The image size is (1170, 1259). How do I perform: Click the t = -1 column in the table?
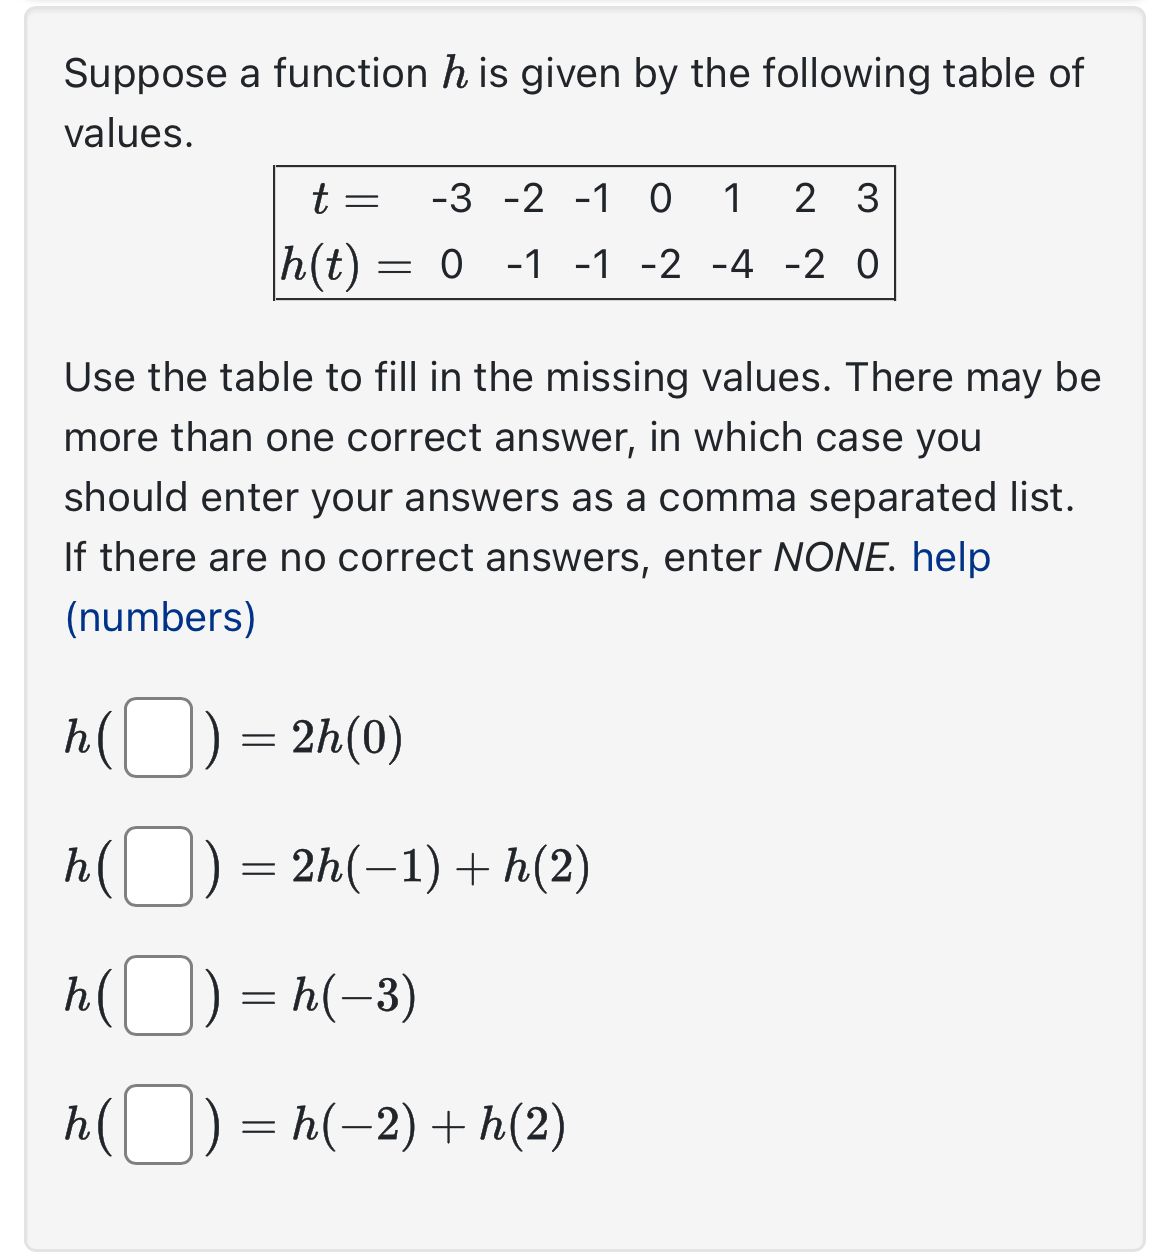point(590,198)
